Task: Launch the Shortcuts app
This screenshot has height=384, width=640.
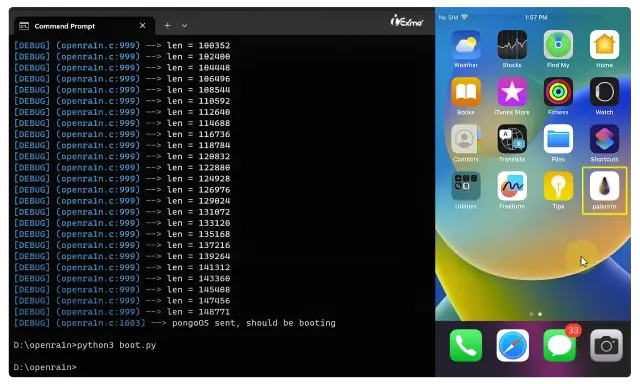Action: pos(604,139)
